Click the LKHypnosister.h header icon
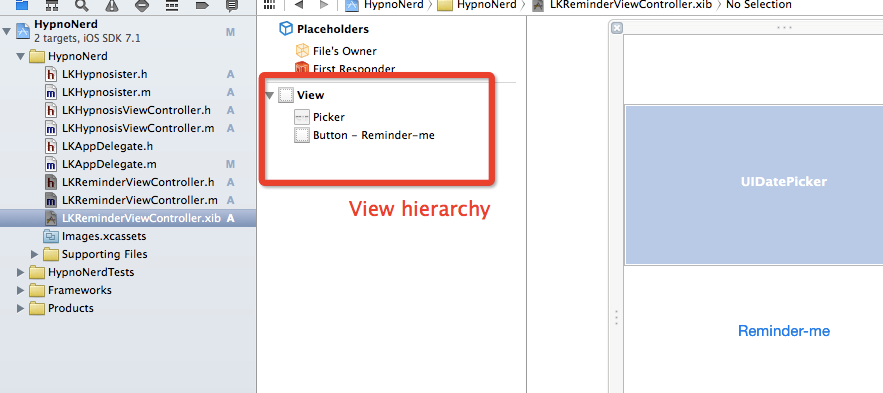 51,74
